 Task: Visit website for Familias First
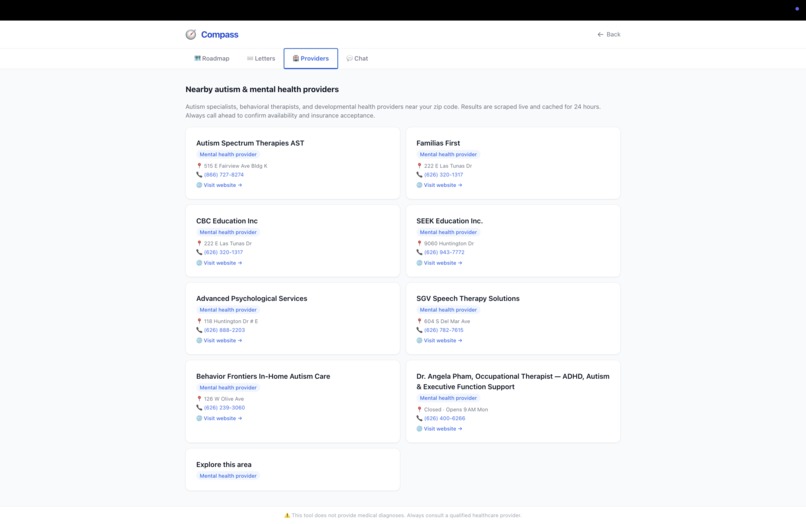(x=443, y=185)
